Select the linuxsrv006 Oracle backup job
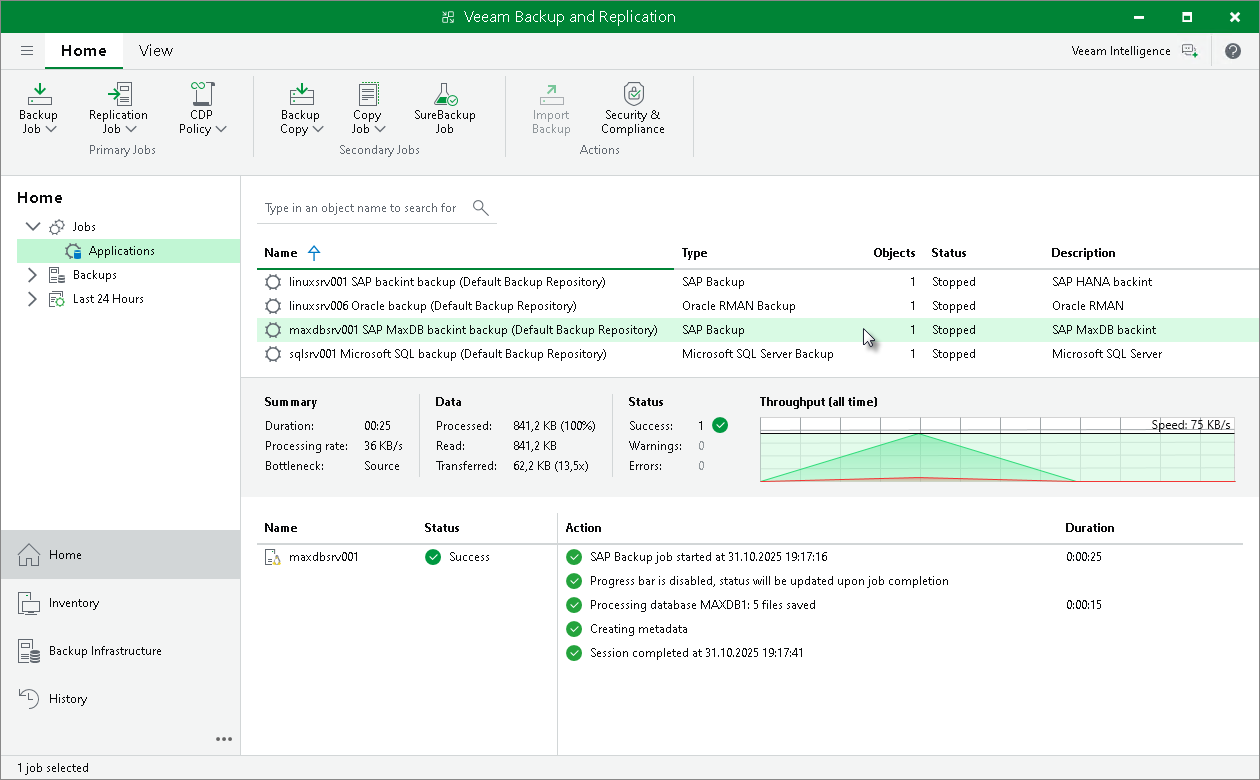Image resolution: width=1260 pixels, height=780 pixels. tap(432, 306)
